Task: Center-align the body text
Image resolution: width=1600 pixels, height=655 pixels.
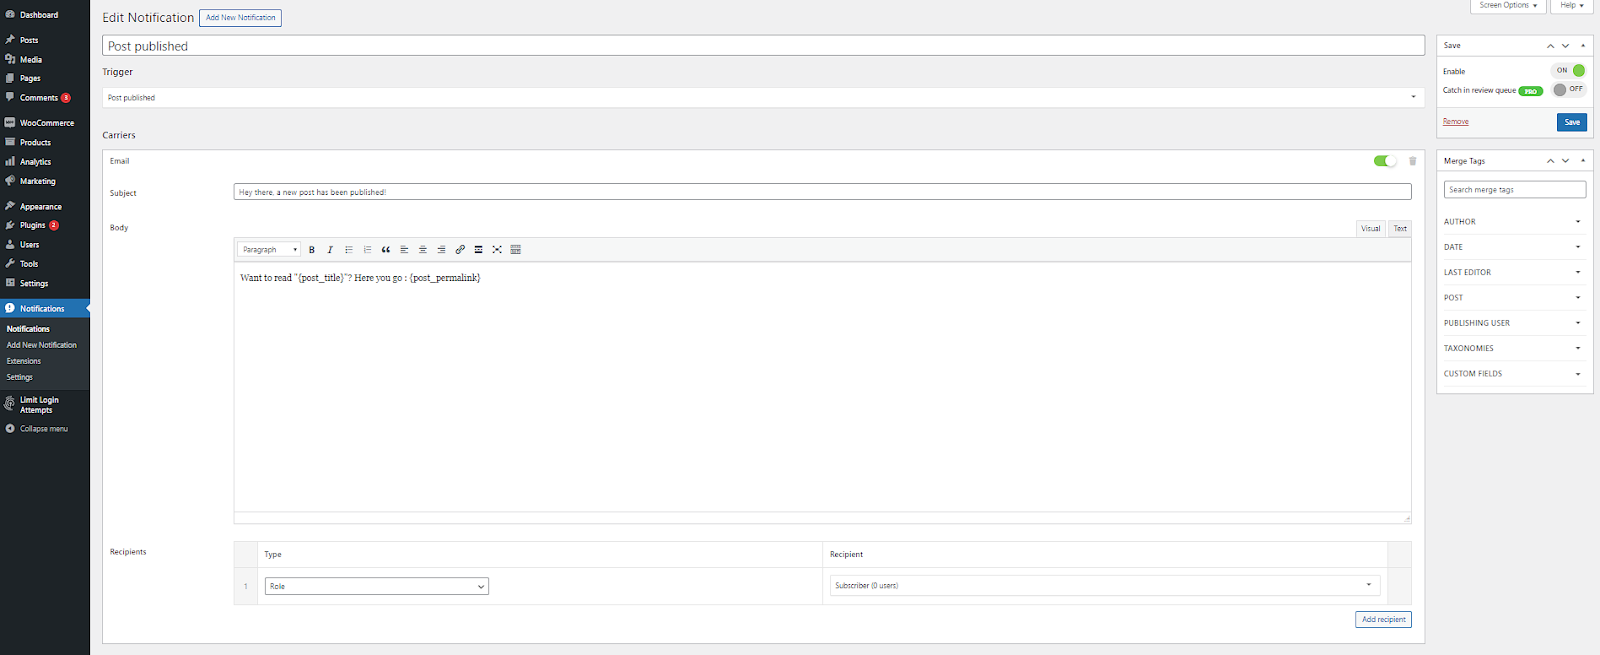Action: (x=423, y=250)
